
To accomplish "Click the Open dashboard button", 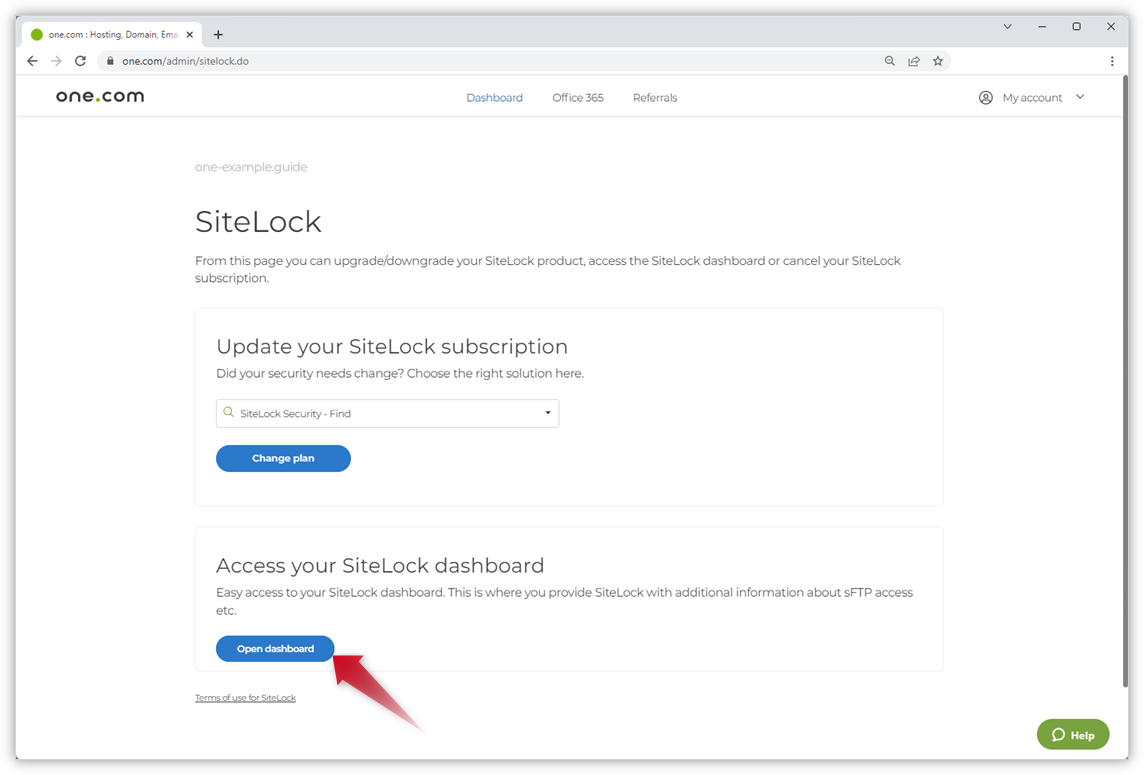I will point(275,649).
